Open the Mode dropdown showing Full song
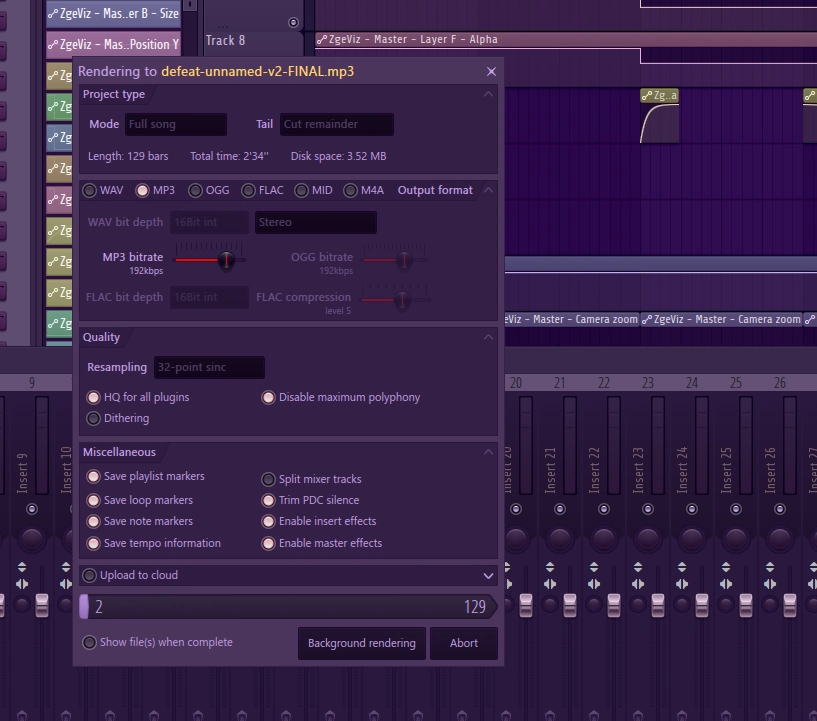Image resolution: width=817 pixels, height=721 pixels. click(176, 125)
